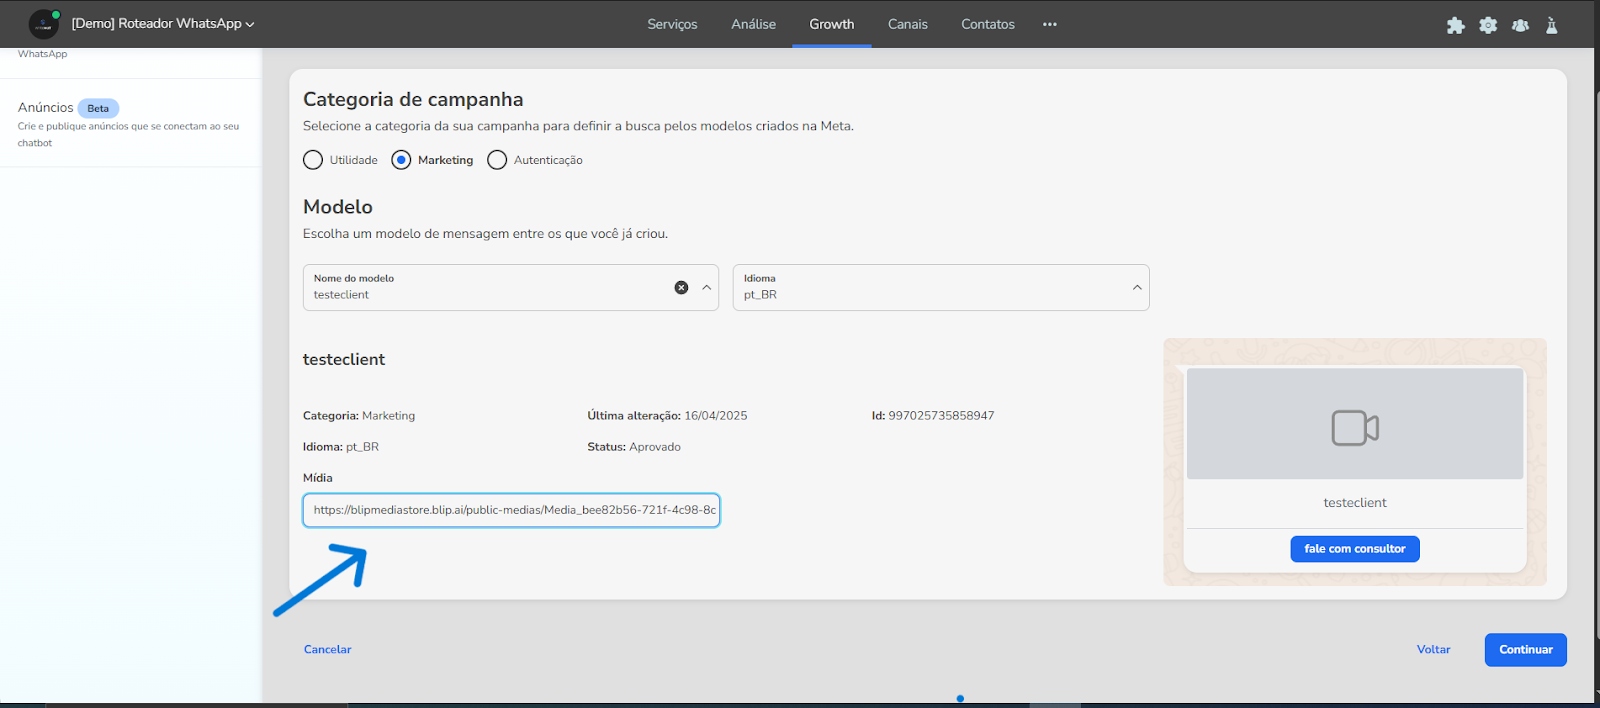Click the Cancelar link
Image resolution: width=1600 pixels, height=708 pixels.
tap(327, 650)
